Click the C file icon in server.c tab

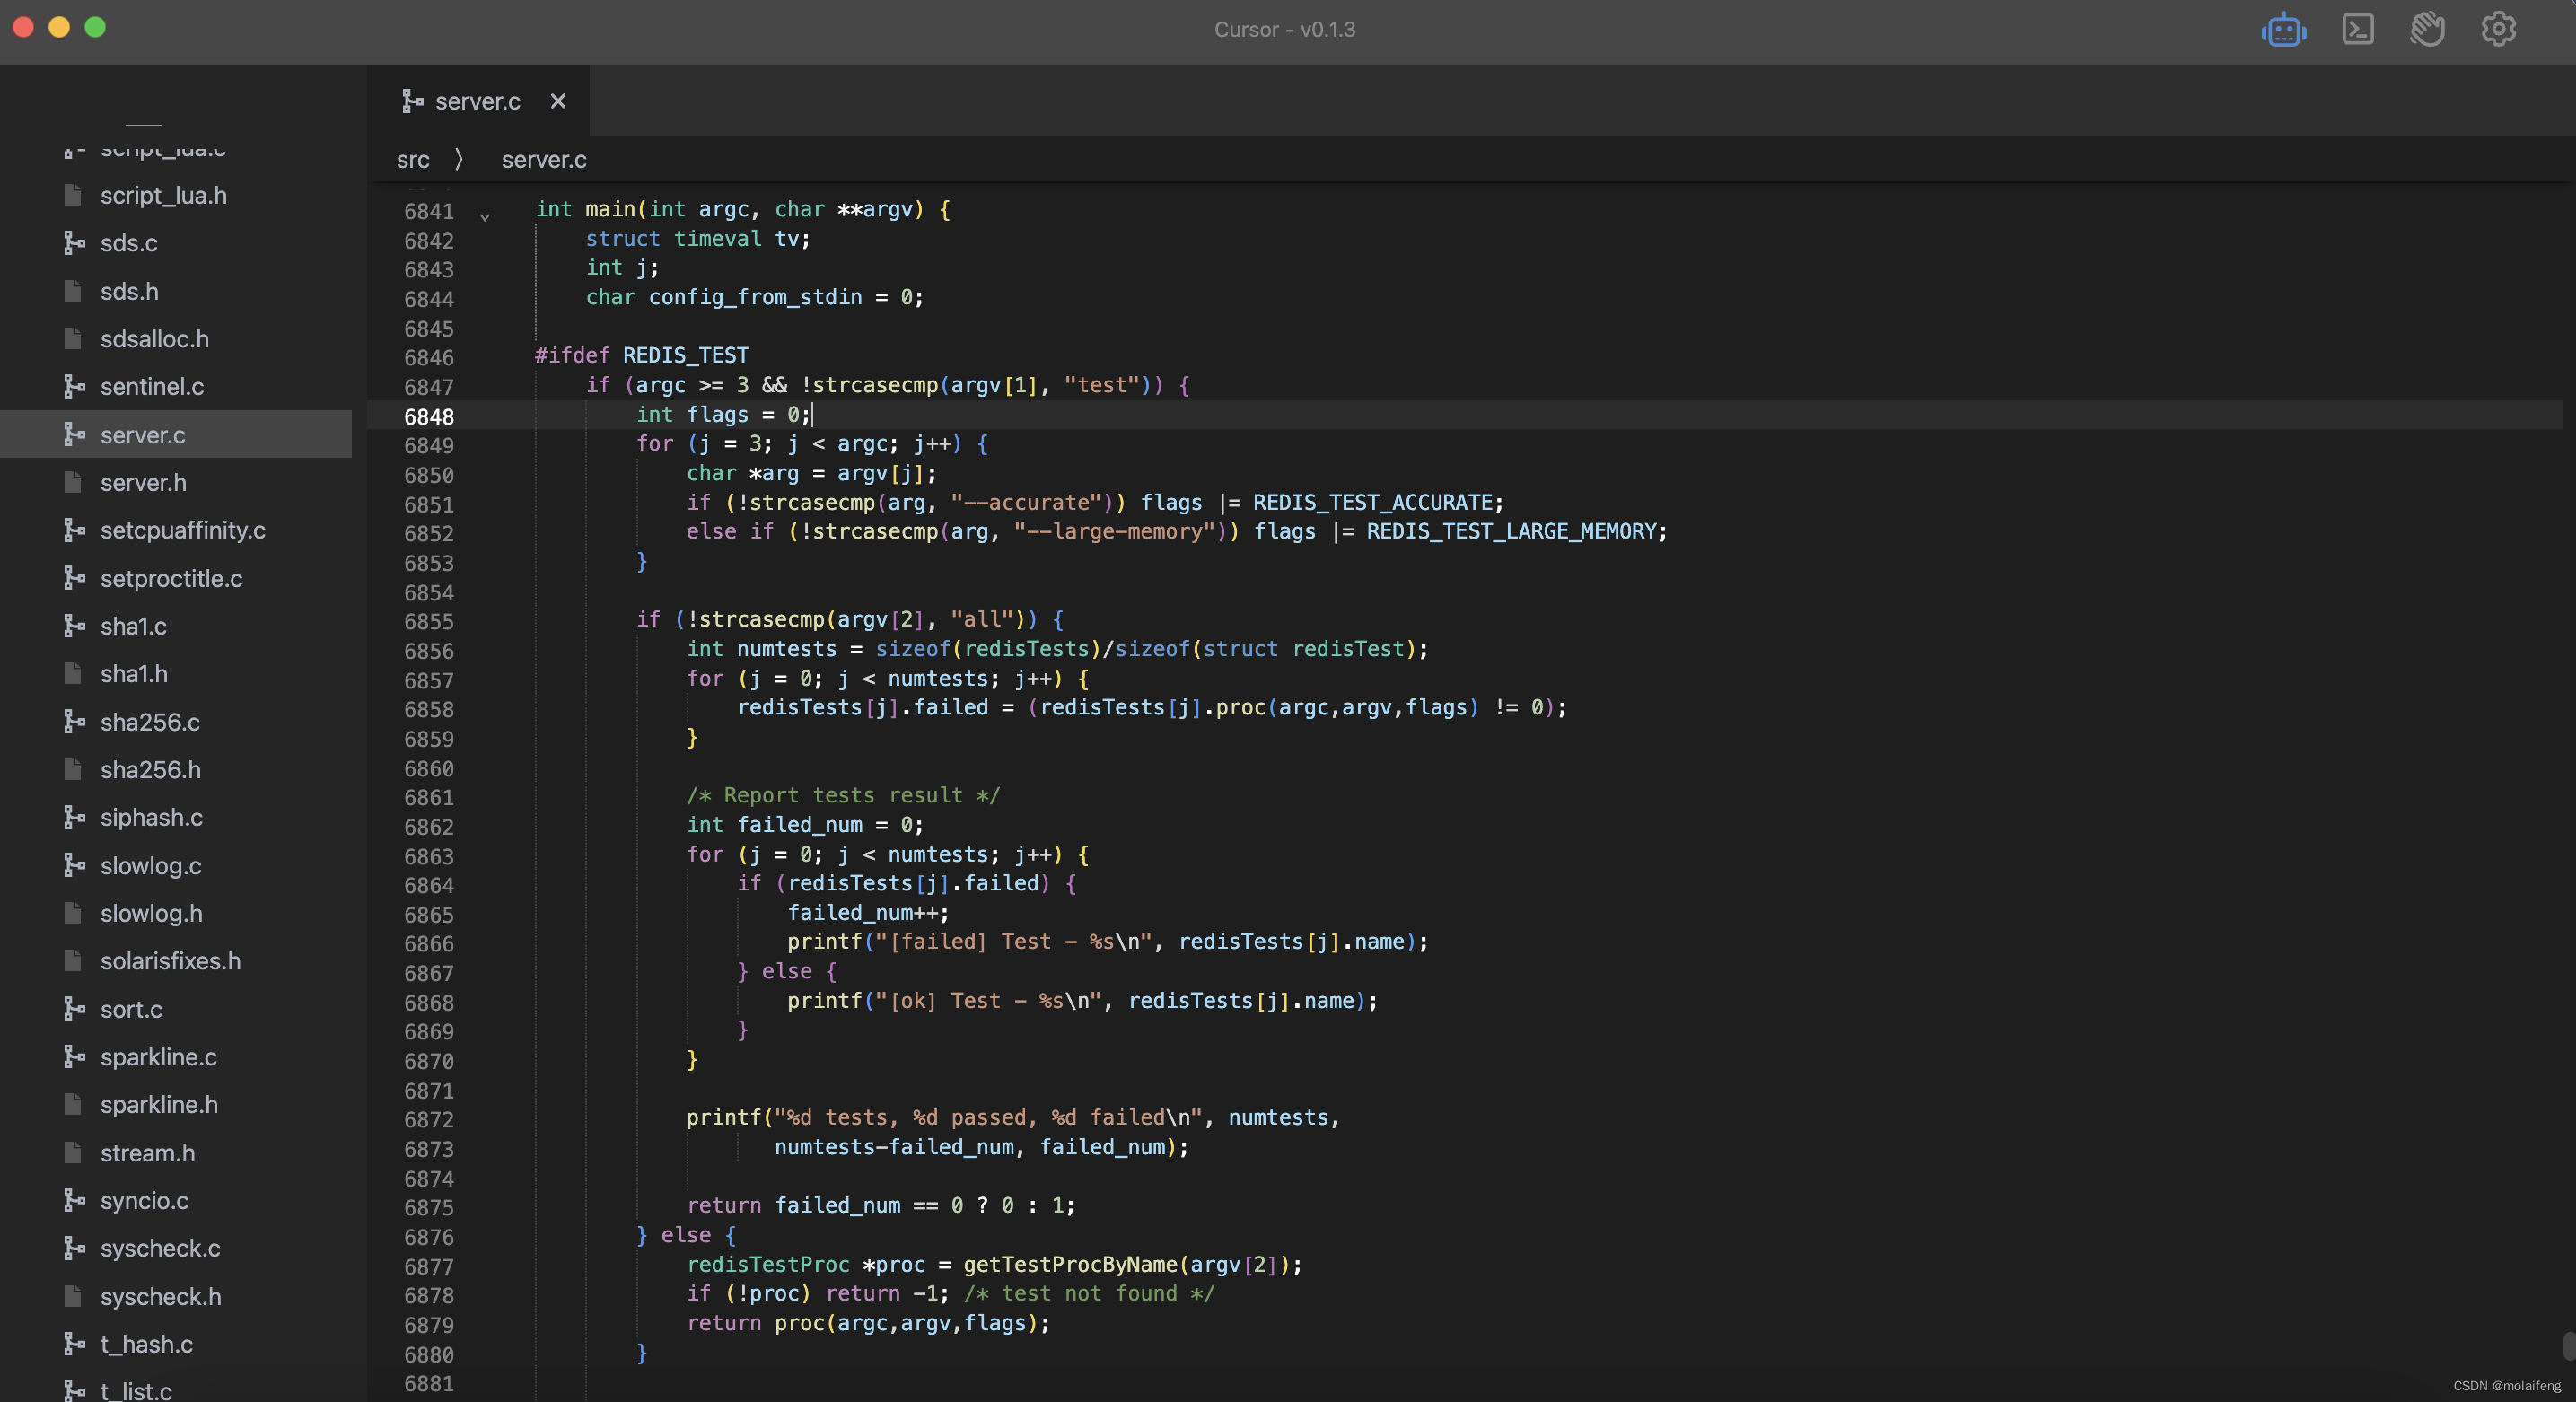(412, 100)
